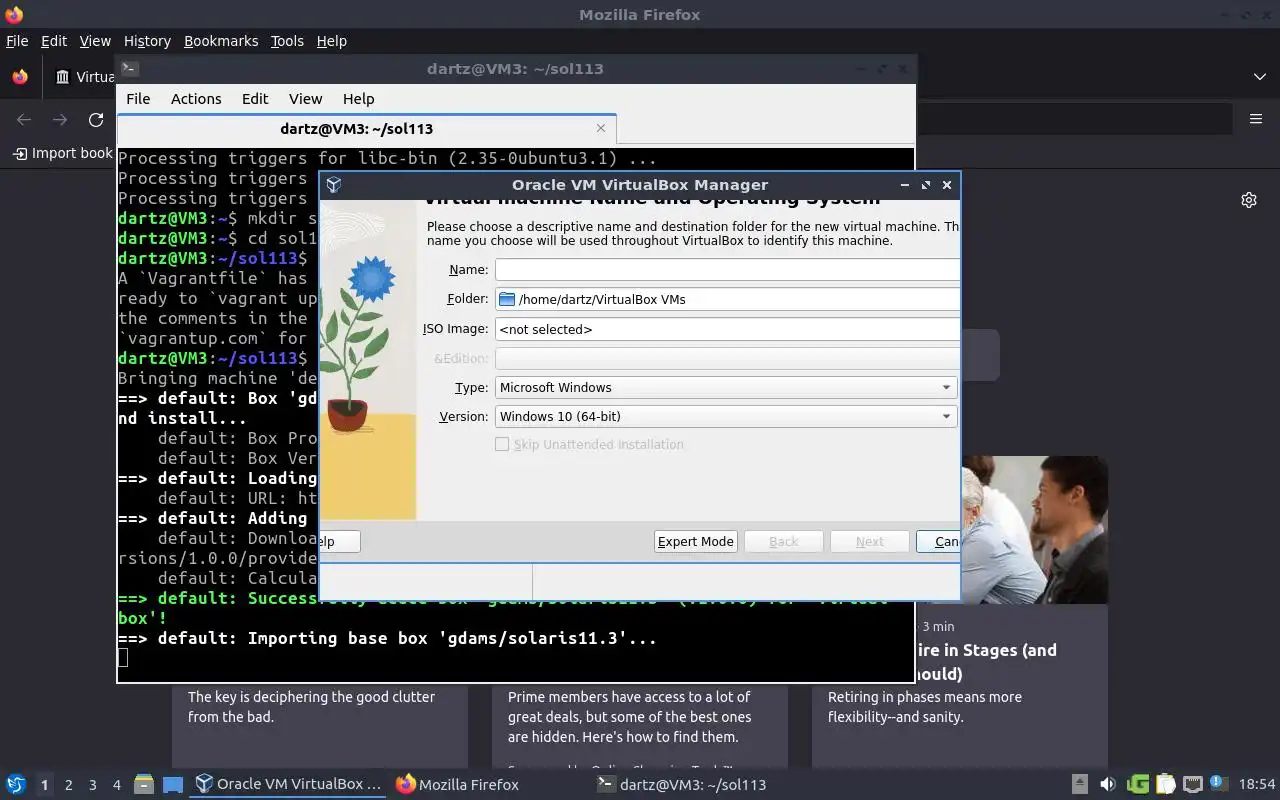
Task: Click the show desktop icon in taskbar
Action: [x=172, y=784]
